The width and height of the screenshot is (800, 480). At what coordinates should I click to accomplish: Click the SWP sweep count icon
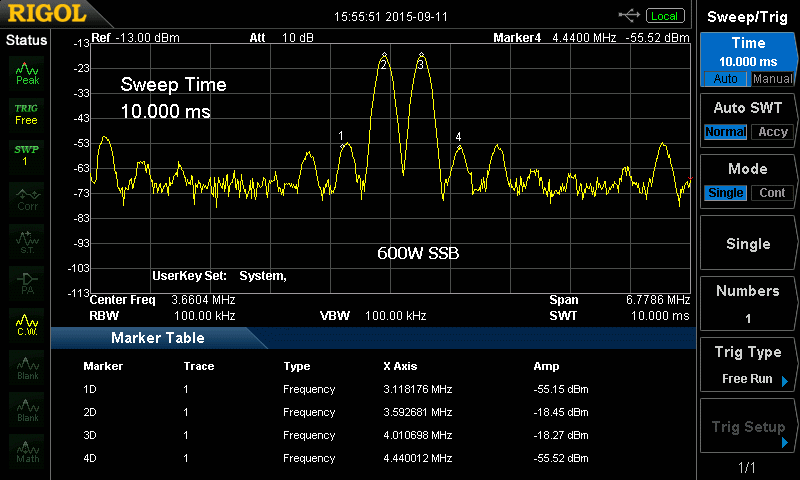point(27,155)
